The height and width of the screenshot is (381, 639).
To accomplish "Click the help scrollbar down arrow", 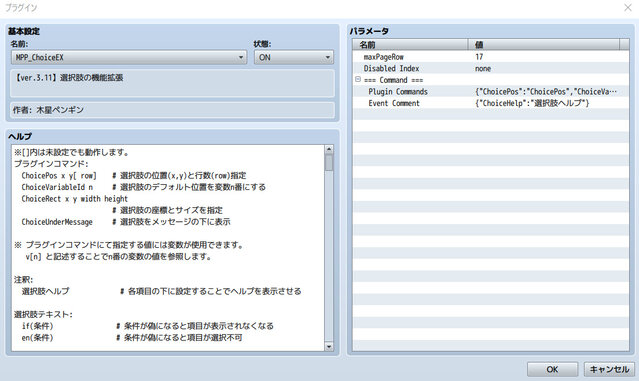I will (x=329, y=347).
